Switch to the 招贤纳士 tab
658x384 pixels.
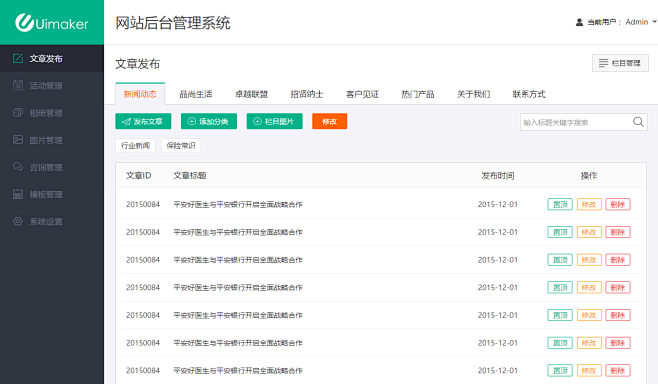click(x=307, y=94)
